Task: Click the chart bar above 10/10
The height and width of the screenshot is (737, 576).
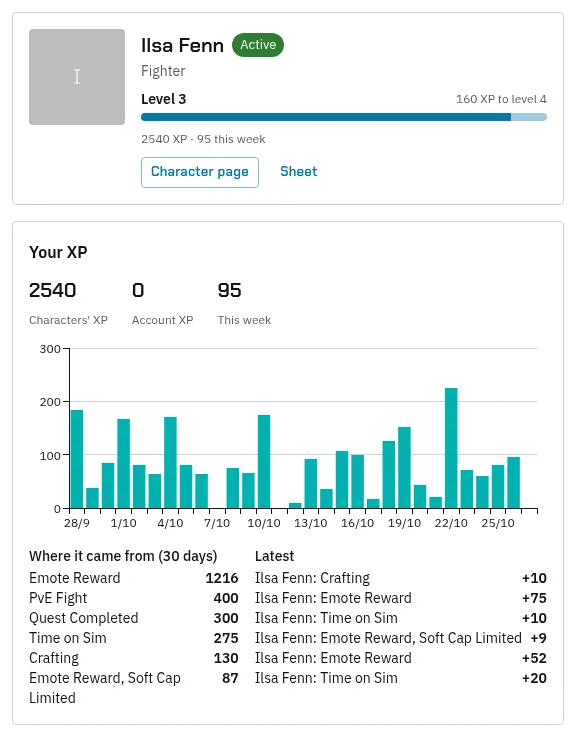Action: coord(264,461)
